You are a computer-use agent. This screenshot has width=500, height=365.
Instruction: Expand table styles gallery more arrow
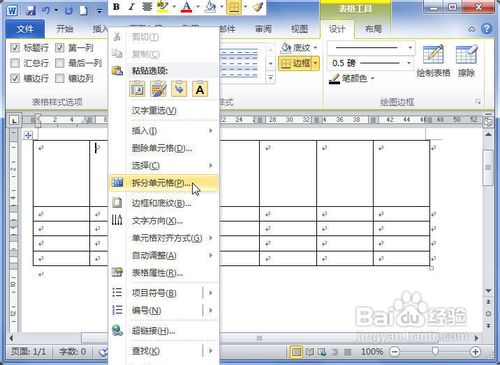[271, 78]
